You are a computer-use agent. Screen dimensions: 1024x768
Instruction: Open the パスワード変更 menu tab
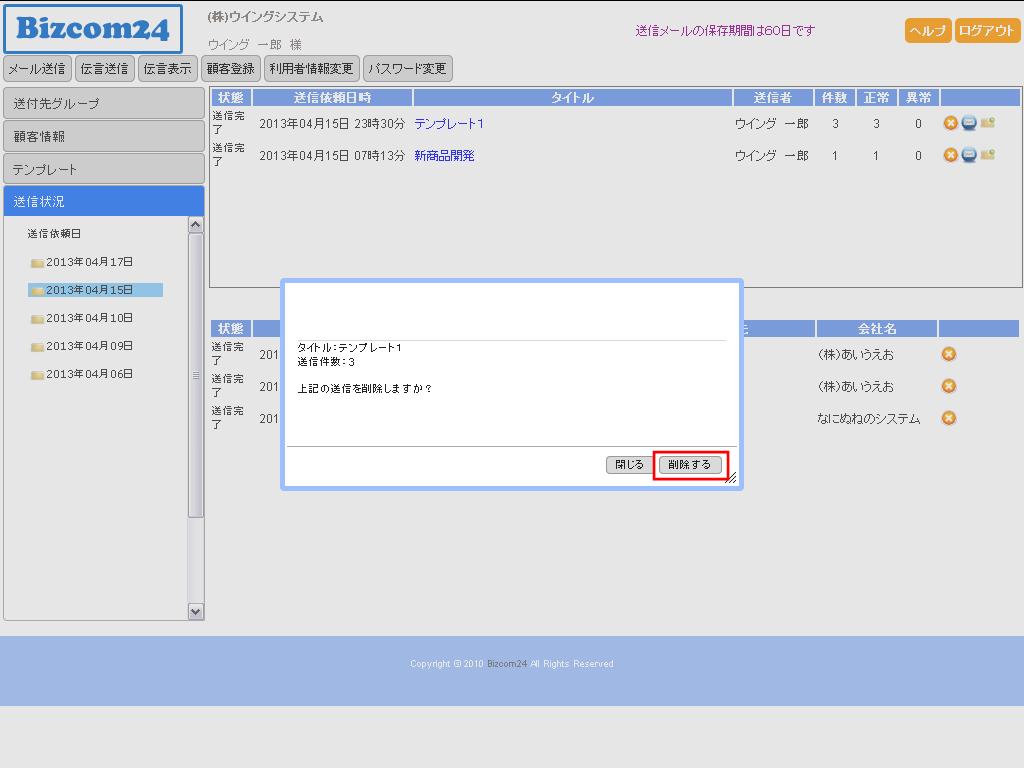pyautogui.click(x=407, y=69)
